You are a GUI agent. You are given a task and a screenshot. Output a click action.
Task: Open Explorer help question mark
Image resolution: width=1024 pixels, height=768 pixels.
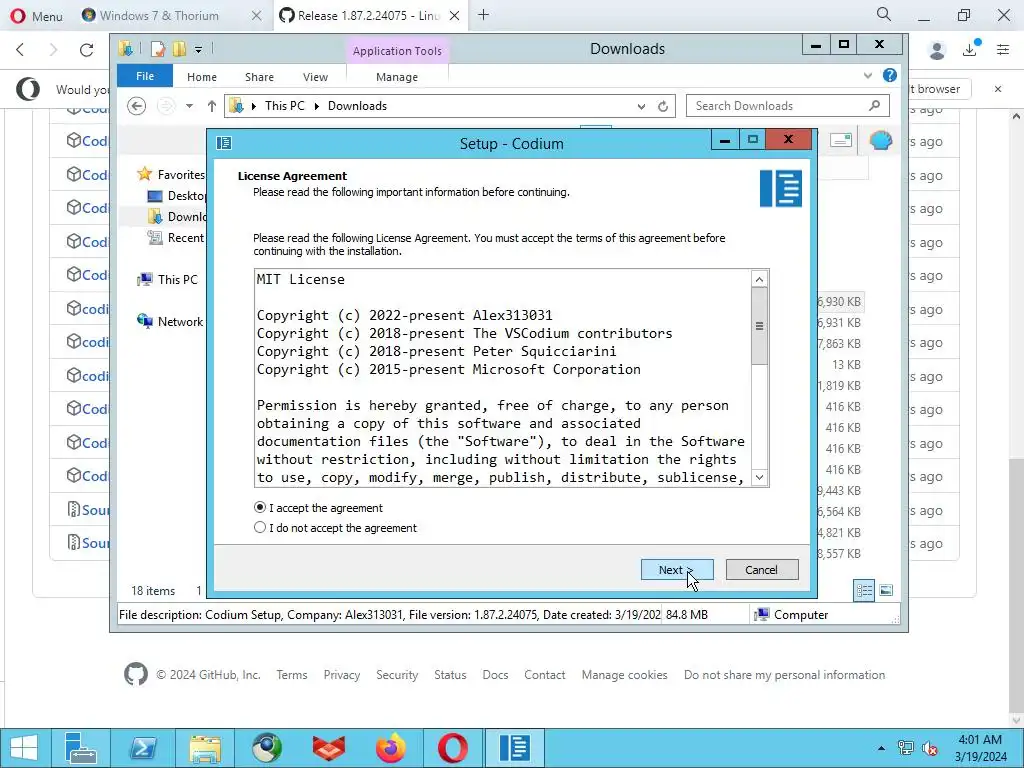click(889, 75)
